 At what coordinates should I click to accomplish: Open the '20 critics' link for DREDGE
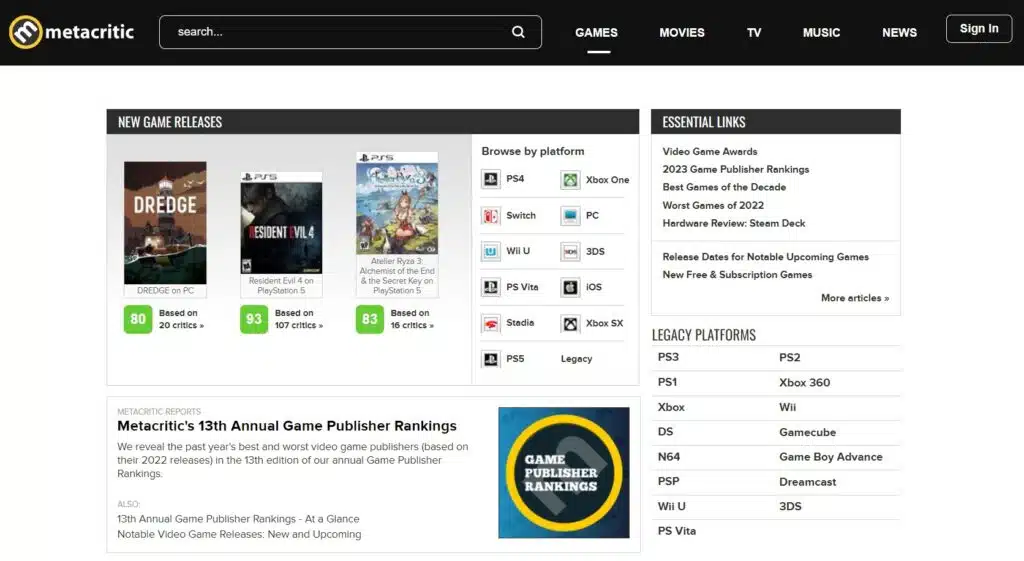pos(181,325)
